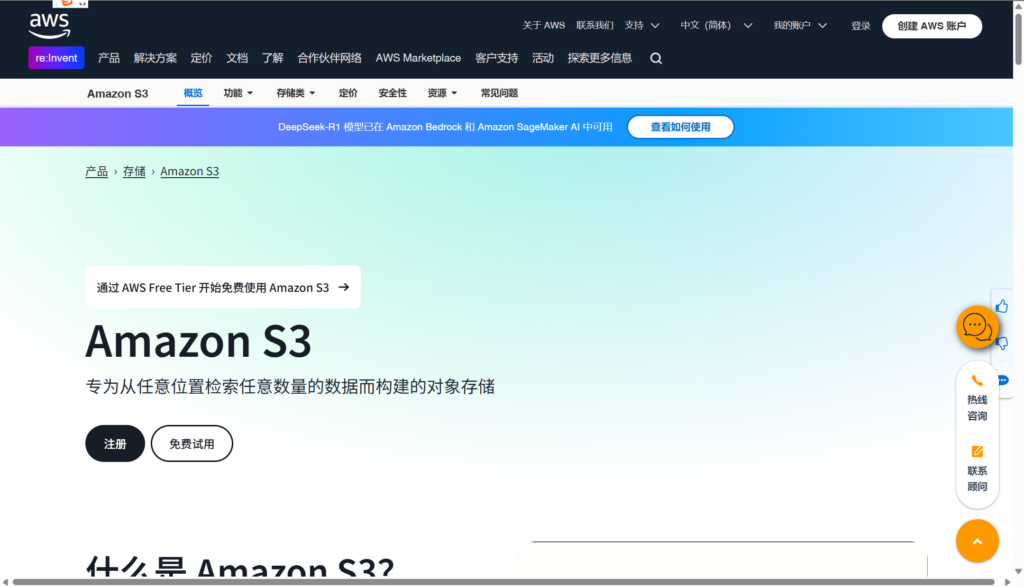Click the 热线咨询 phone icon

click(x=977, y=381)
